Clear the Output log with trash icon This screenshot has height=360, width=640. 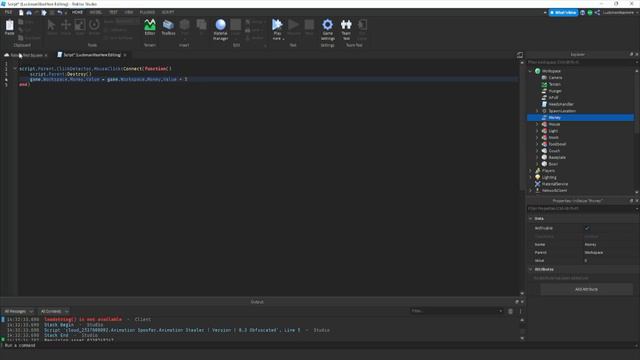[510, 311]
